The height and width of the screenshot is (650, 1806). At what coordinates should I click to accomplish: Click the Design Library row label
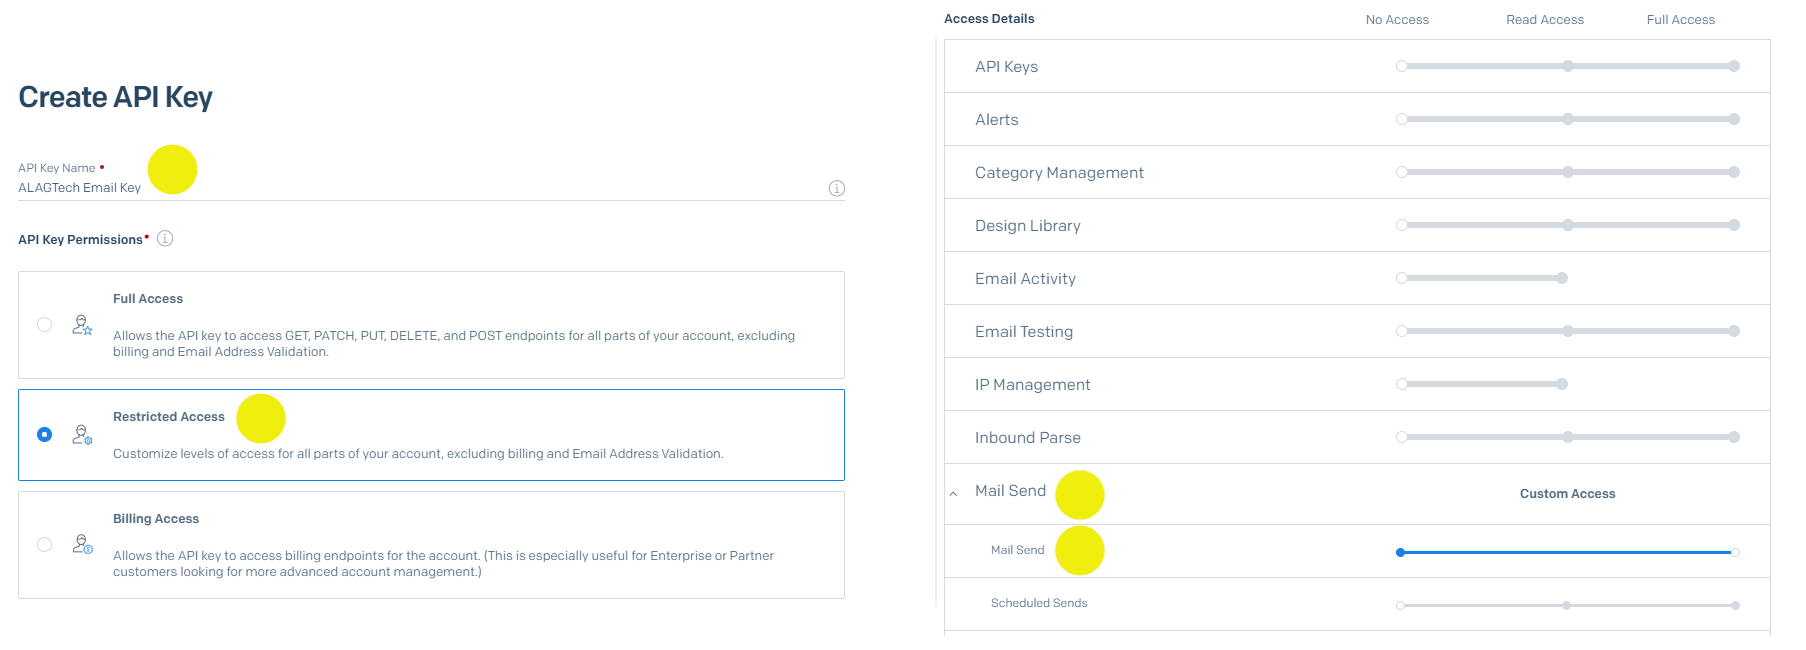pyautogui.click(x=1028, y=226)
